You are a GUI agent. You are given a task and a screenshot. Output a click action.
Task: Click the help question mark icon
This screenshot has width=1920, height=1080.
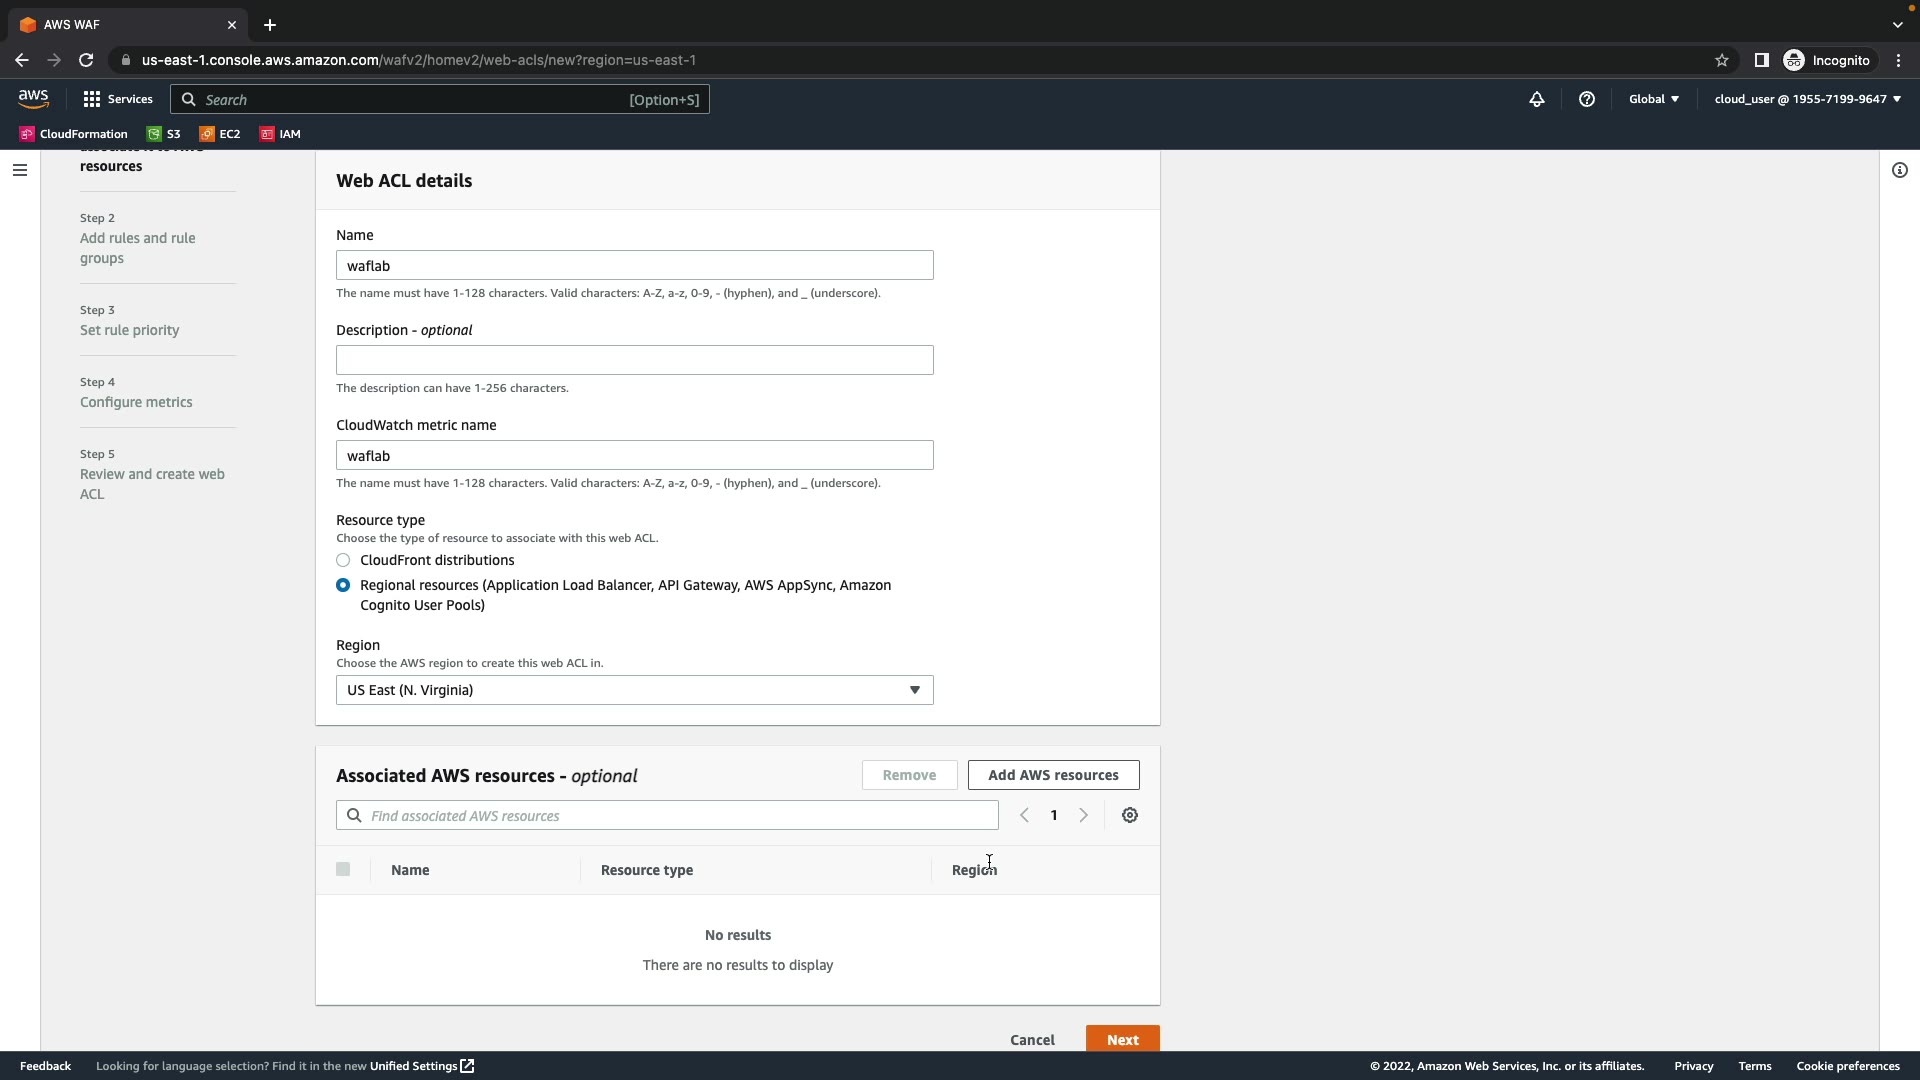tap(1586, 99)
